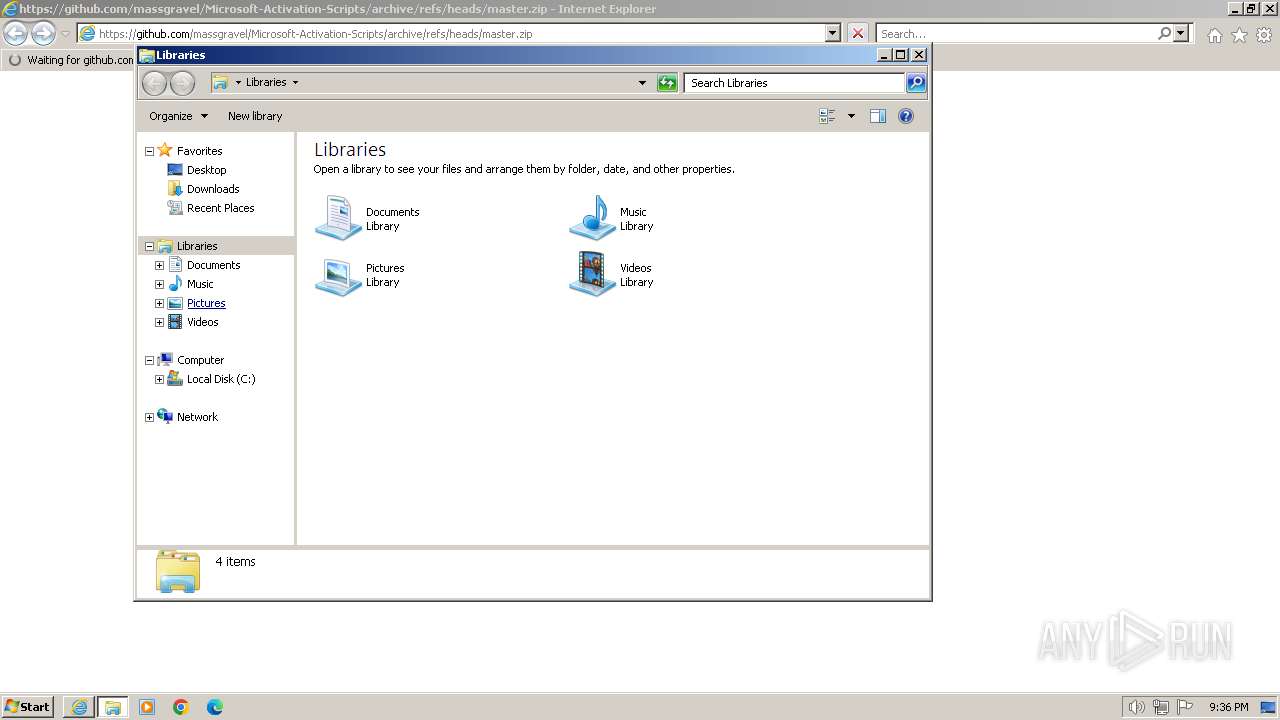Screen dimensions: 1280x720
Task: Open IE search provider dropdown arrow
Action: coord(1181,34)
